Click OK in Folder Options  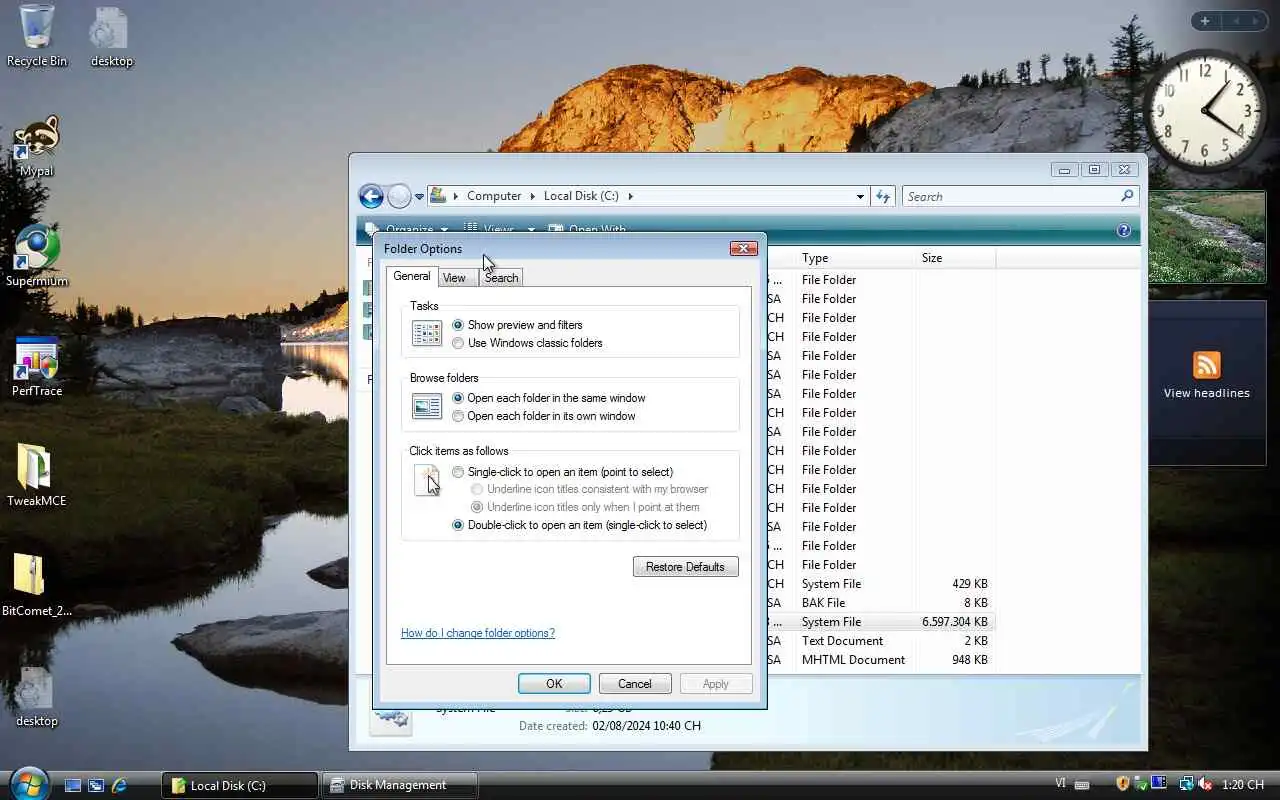click(554, 684)
